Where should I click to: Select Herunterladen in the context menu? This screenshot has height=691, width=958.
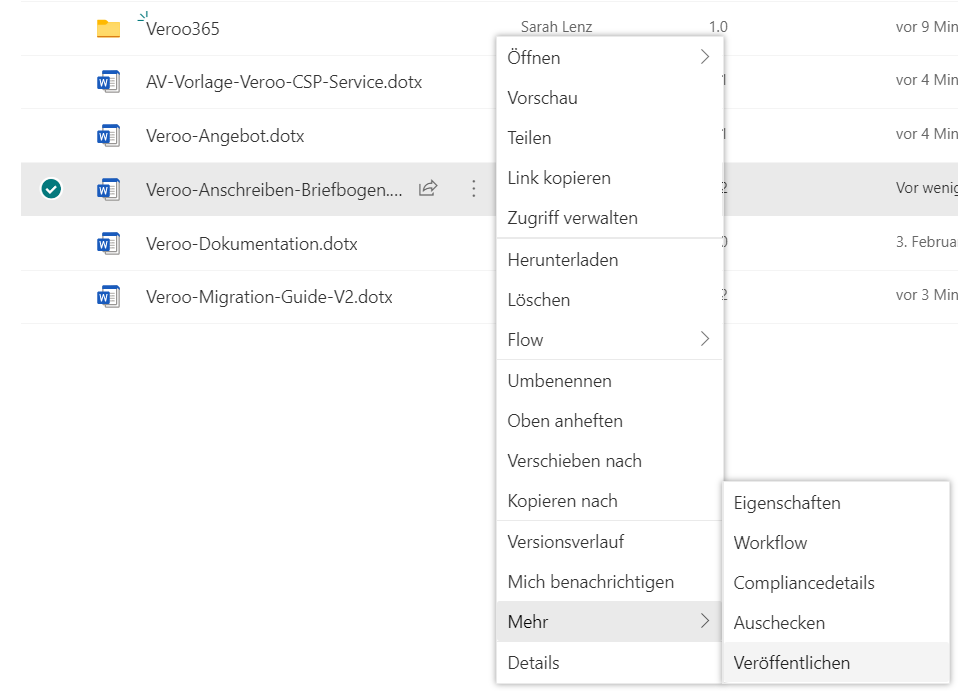click(563, 260)
